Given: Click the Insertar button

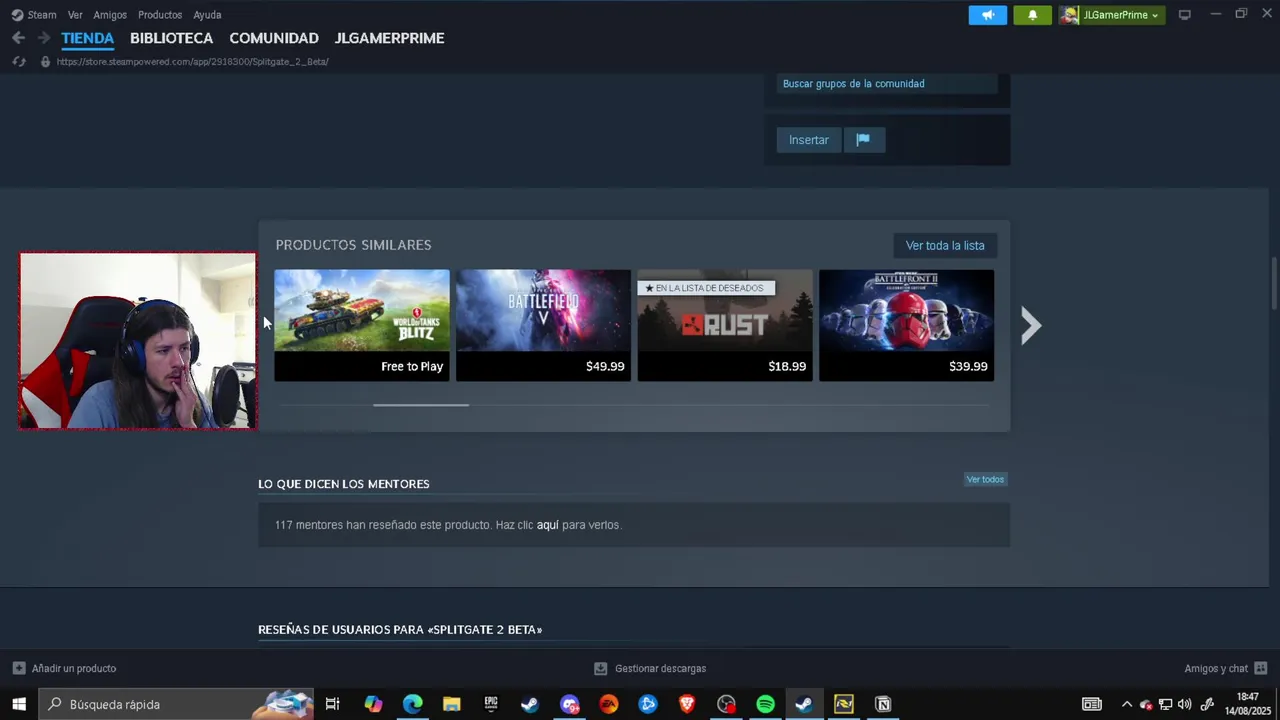Looking at the screenshot, I should (808, 140).
